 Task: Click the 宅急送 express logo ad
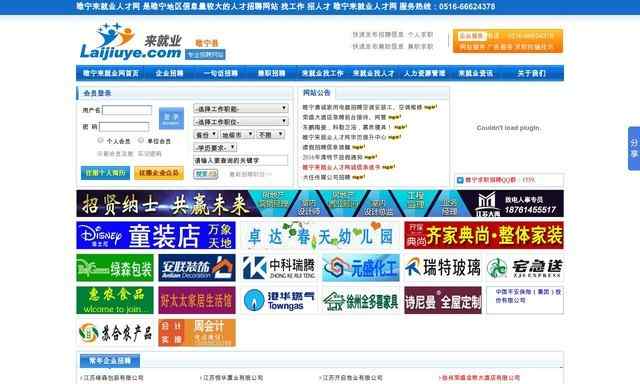[x=525, y=268]
